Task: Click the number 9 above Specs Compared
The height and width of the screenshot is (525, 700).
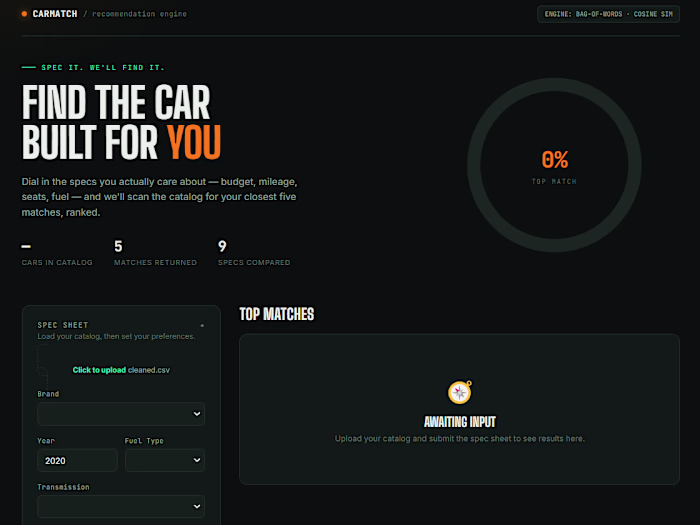Action: tap(222, 246)
